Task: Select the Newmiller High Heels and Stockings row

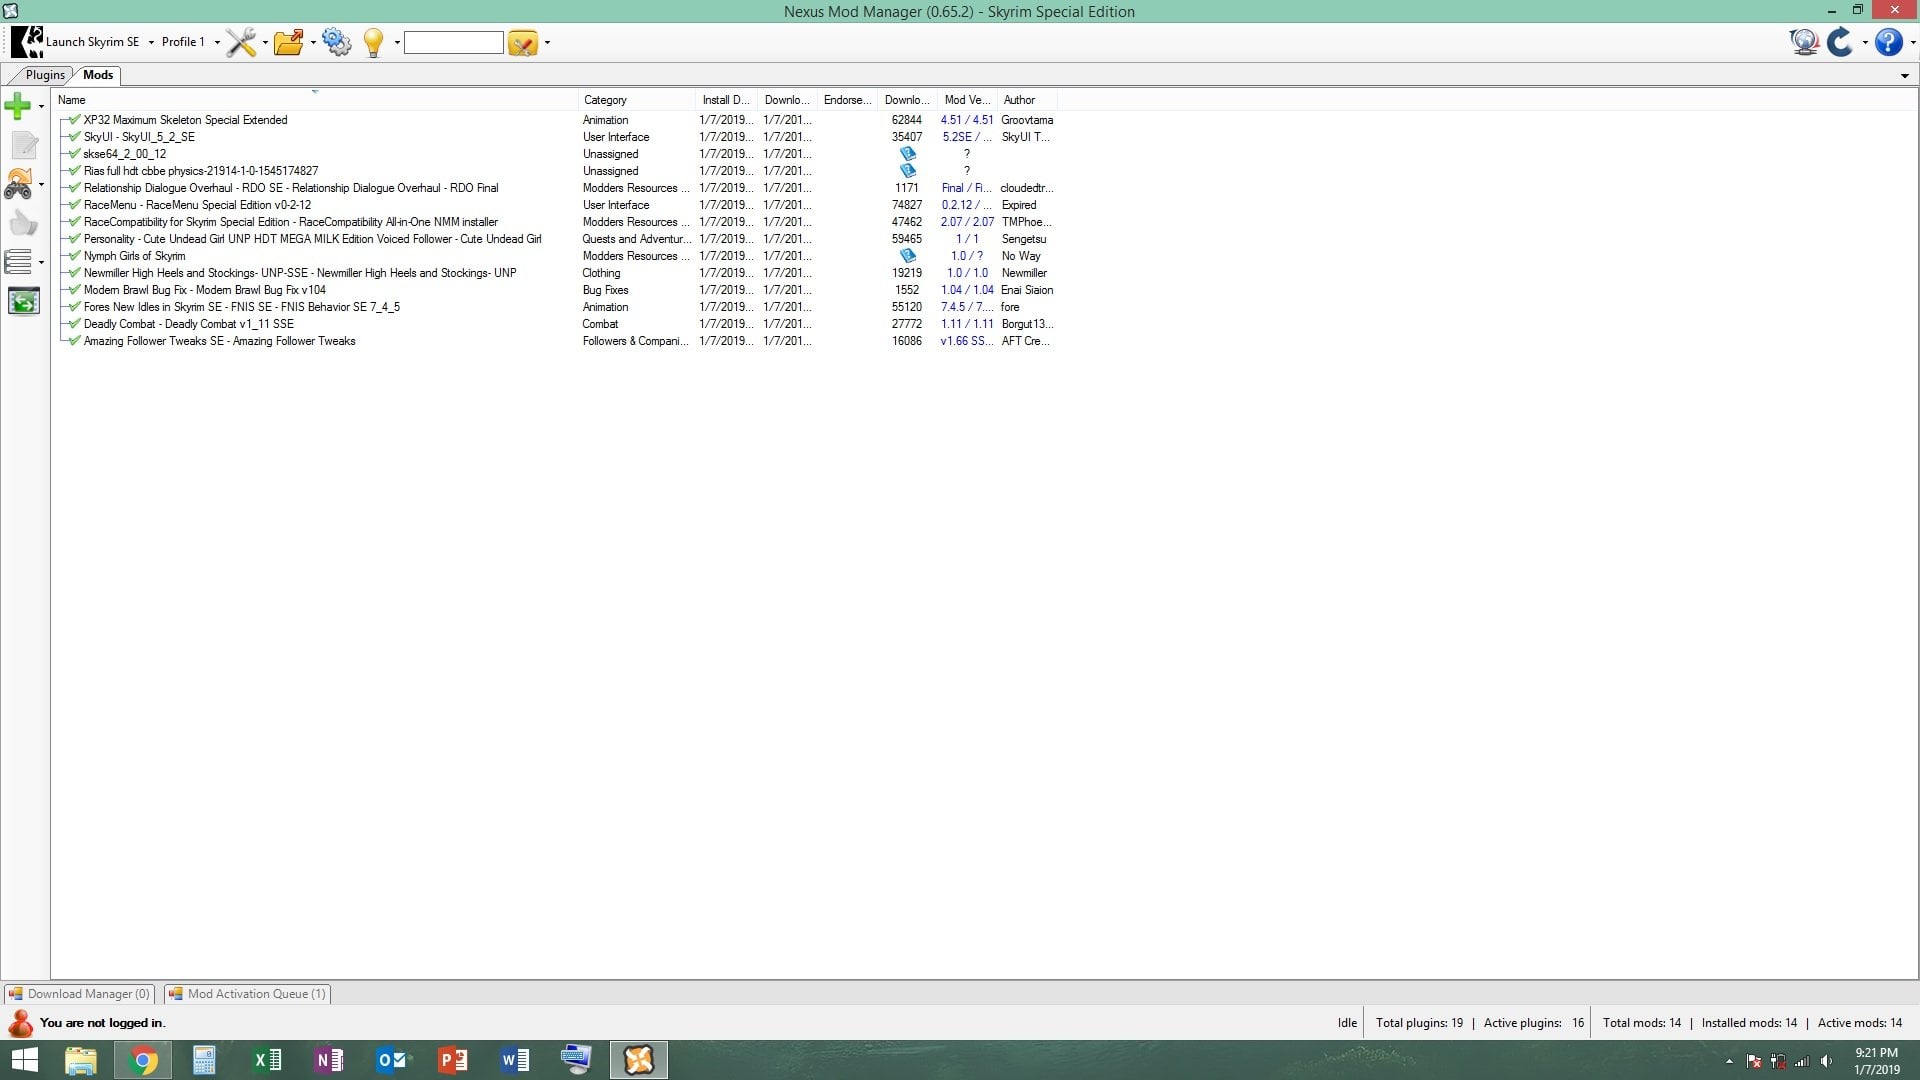Action: click(x=557, y=273)
